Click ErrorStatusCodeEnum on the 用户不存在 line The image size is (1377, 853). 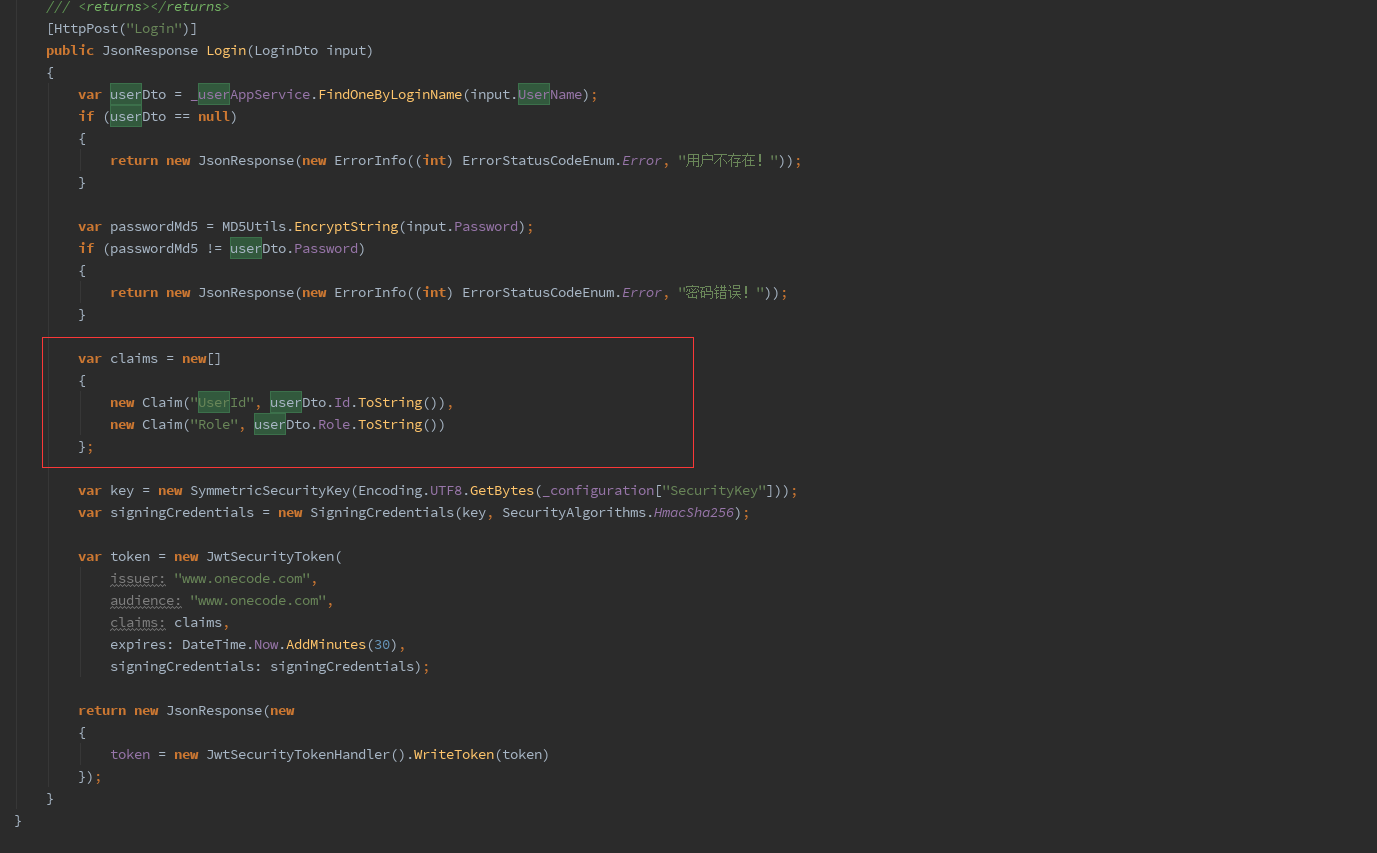[538, 160]
